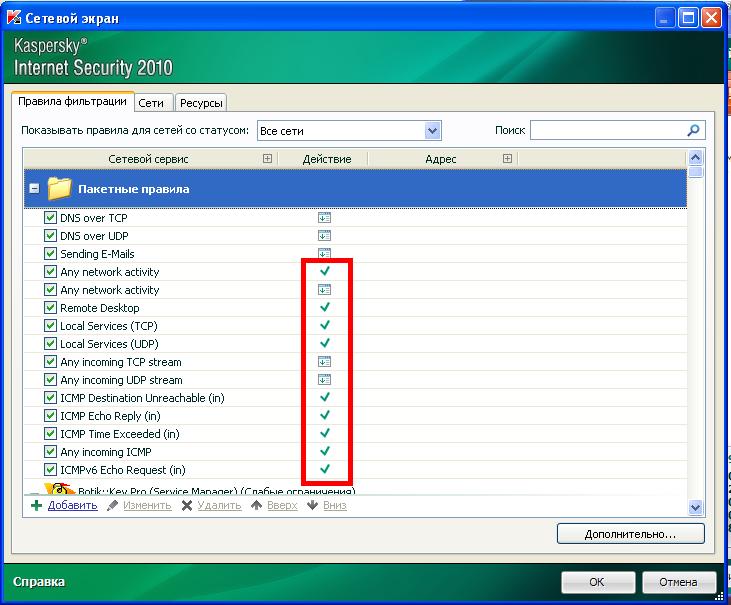Click the yellow folder icon of Пакетные правила
Viewport: 731px width, 605px height.
pos(59,188)
